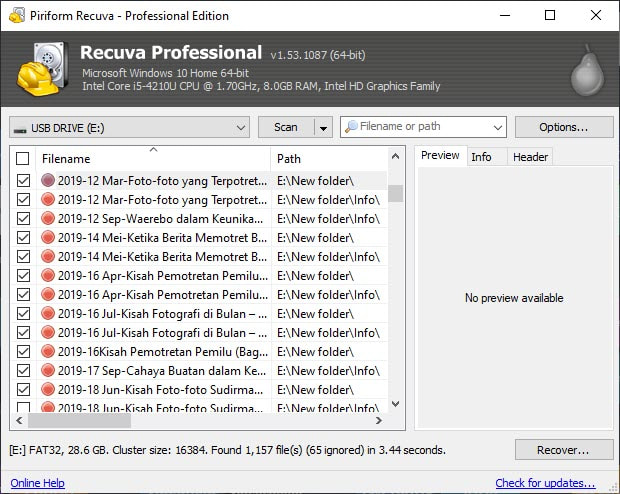Open the Online Help link

[38, 483]
